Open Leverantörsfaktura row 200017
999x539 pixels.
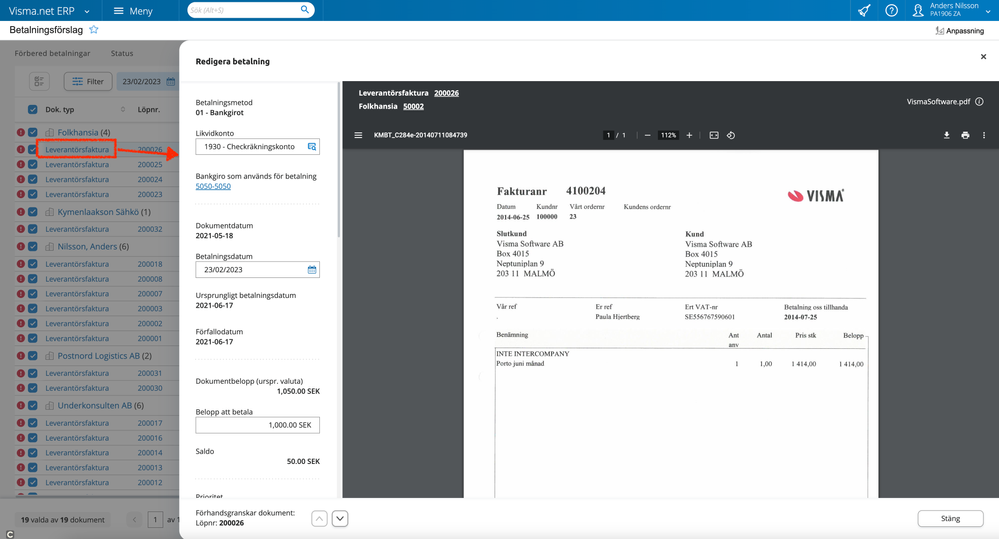tap(77, 423)
